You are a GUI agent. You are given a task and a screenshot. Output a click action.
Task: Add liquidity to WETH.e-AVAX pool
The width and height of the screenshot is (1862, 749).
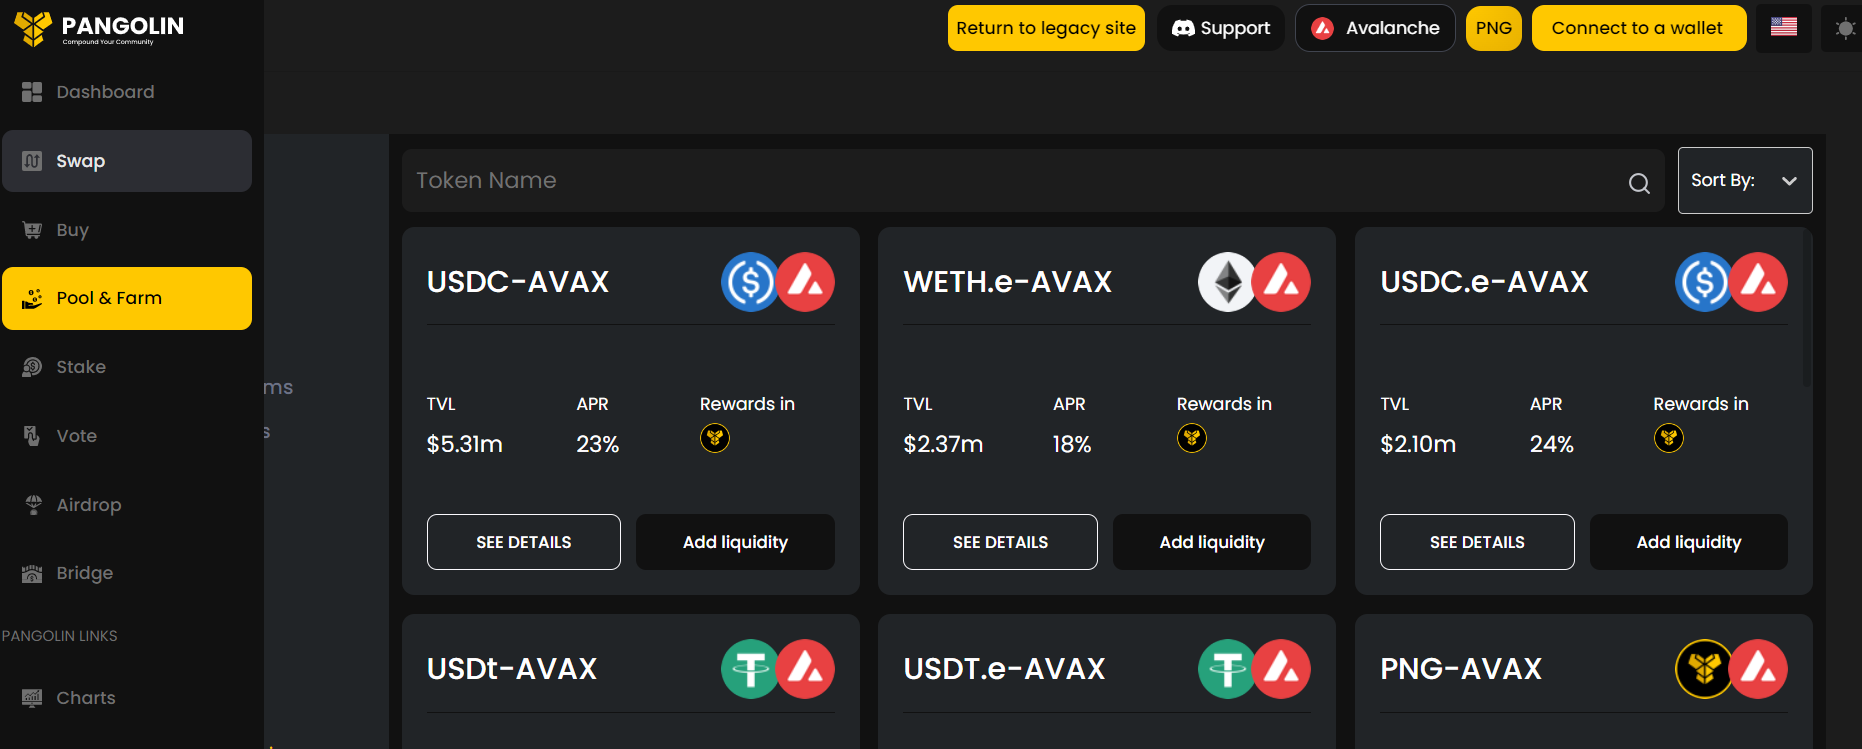coord(1212,542)
